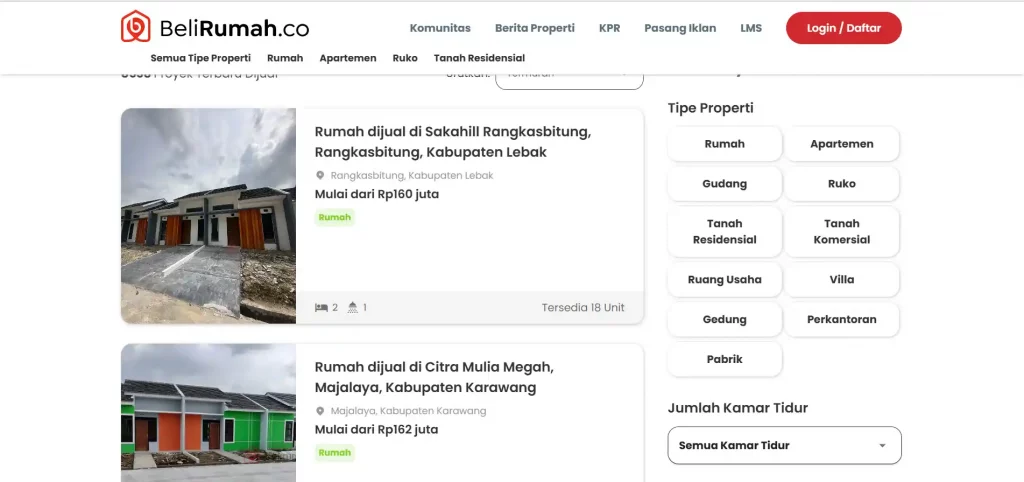Filter by Apartemen property type
The width and height of the screenshot is (1024, 482).
(x=842, y=144)
